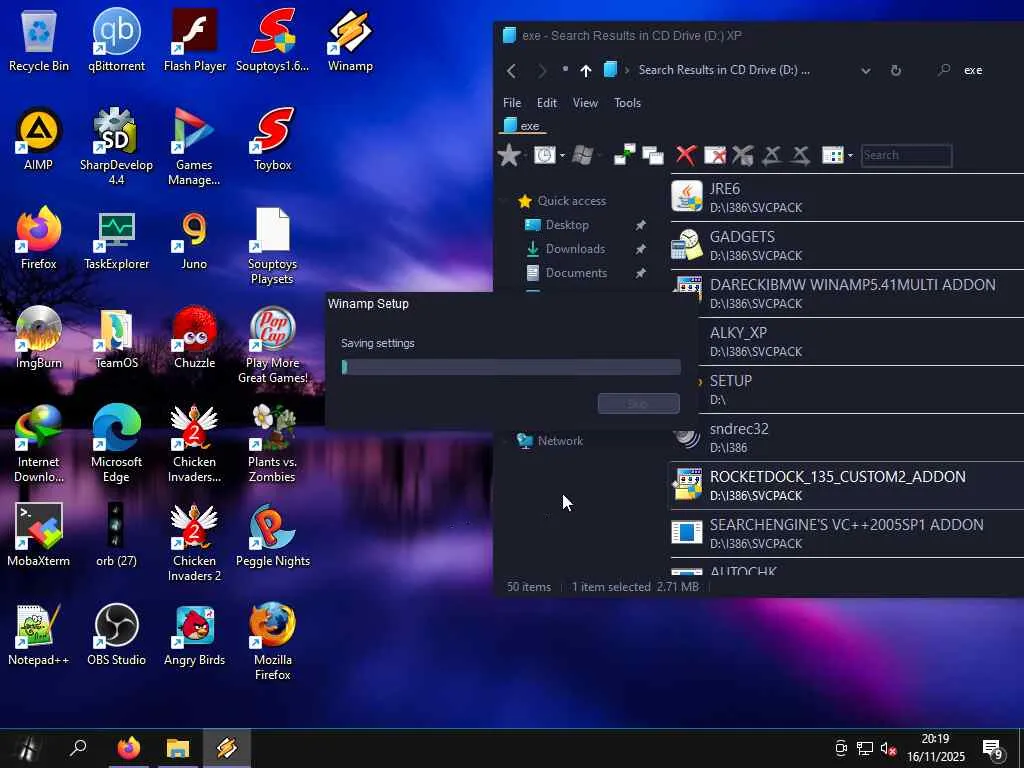
Task: Open the Recycle Bin
Action: (x=39, y=39)
